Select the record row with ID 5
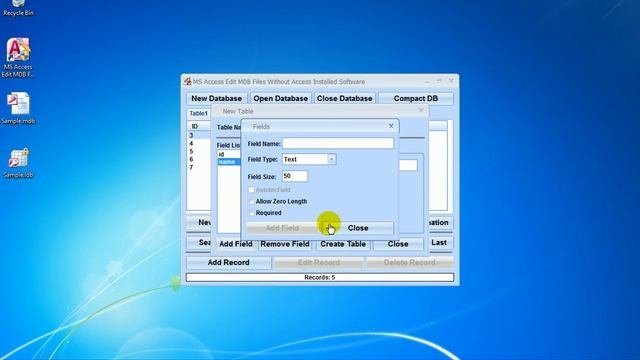The image size is (640, 360). (199, 151)
